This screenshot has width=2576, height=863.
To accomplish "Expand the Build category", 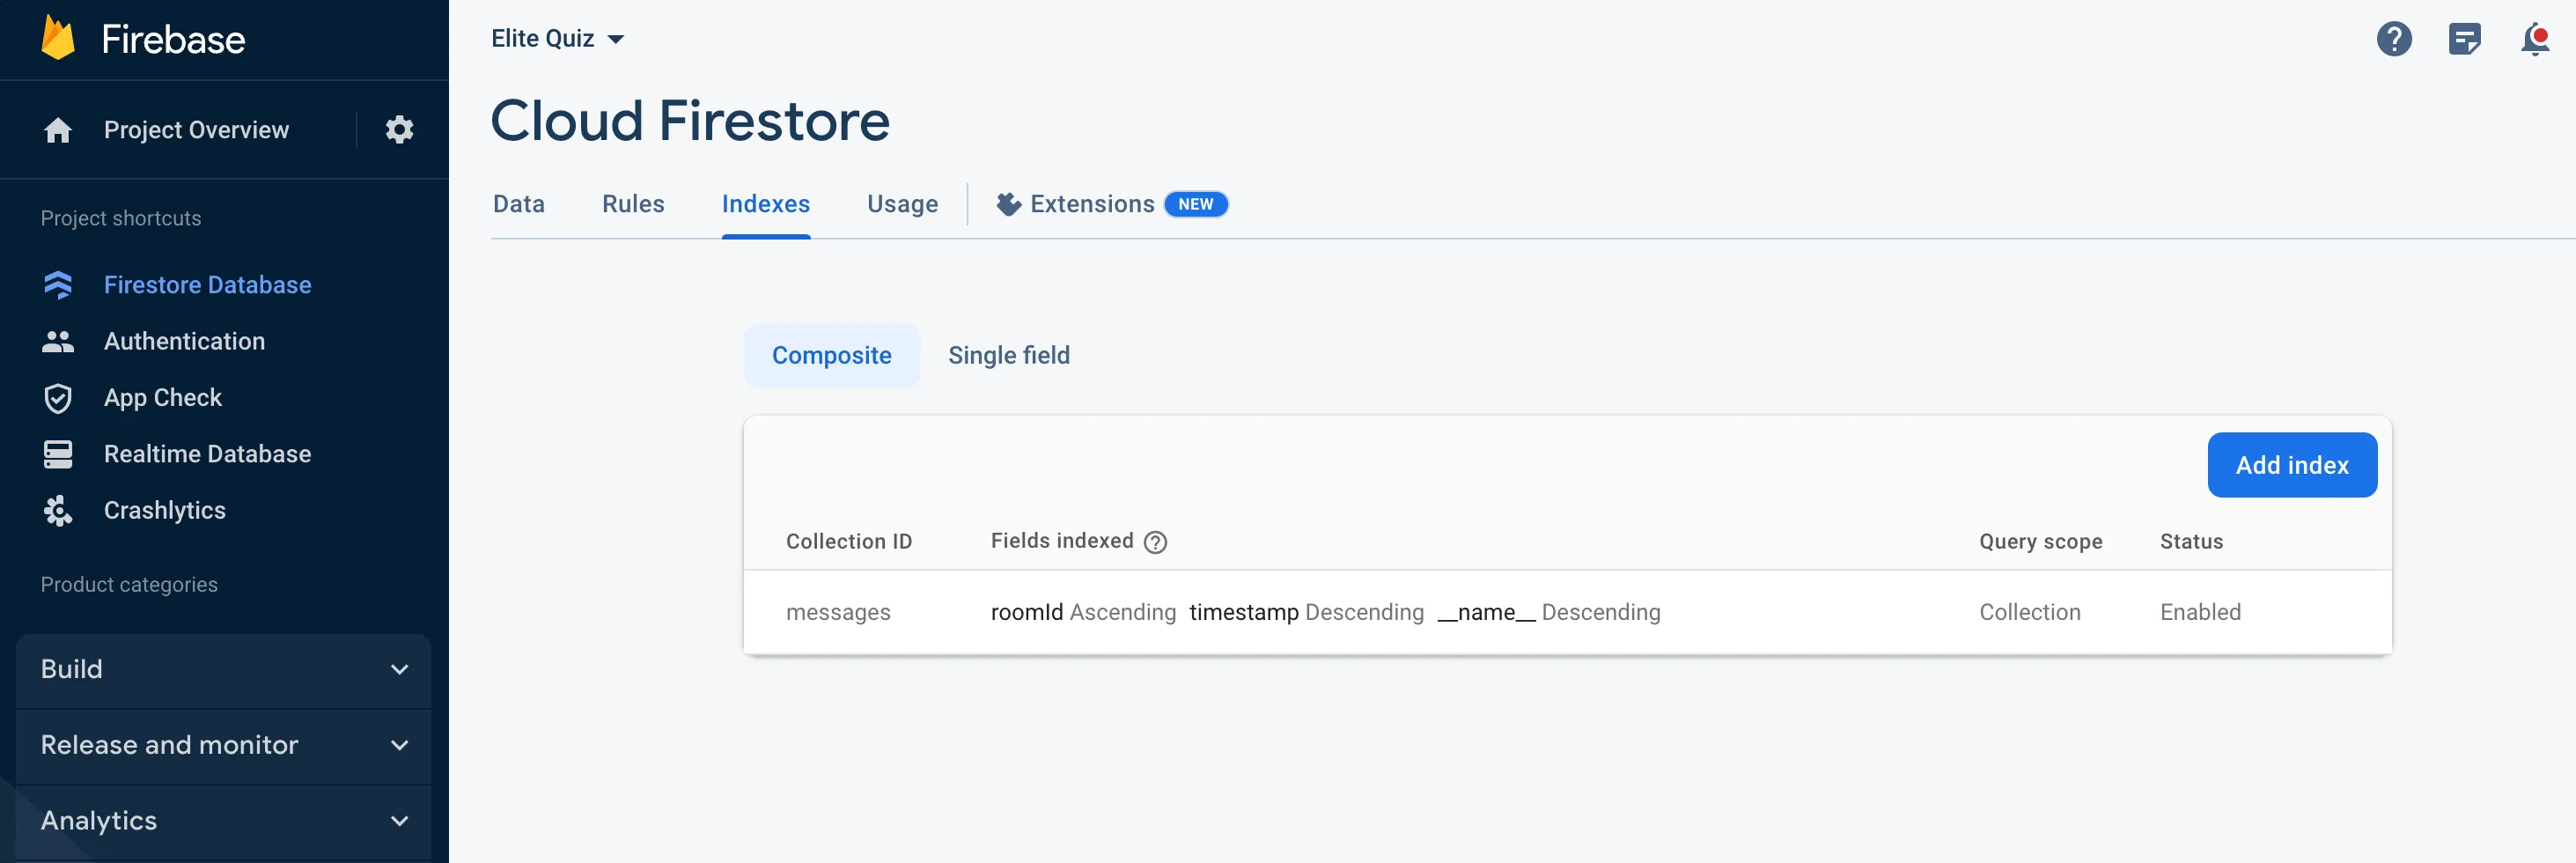I will coord(224,669).
